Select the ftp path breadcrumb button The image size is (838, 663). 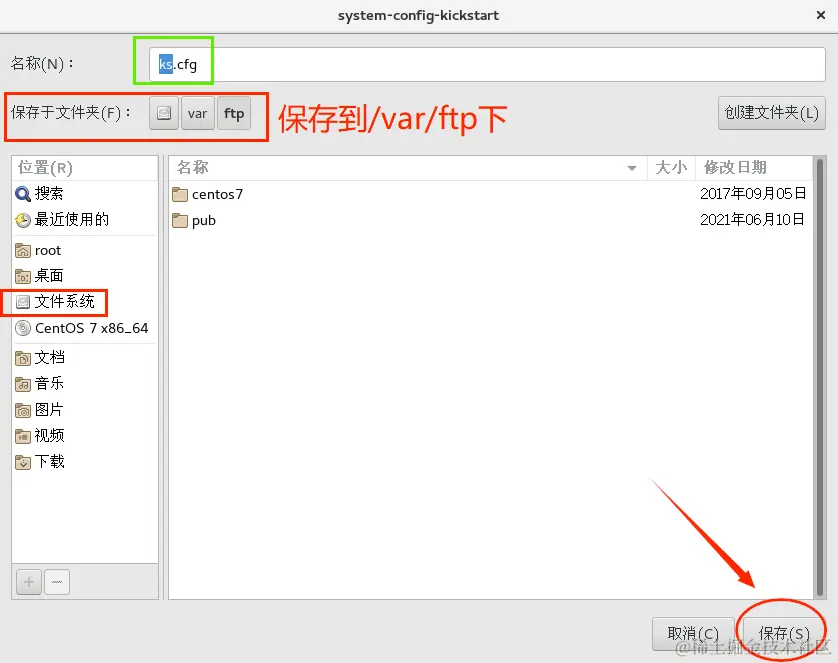click(x=234, y=113)
